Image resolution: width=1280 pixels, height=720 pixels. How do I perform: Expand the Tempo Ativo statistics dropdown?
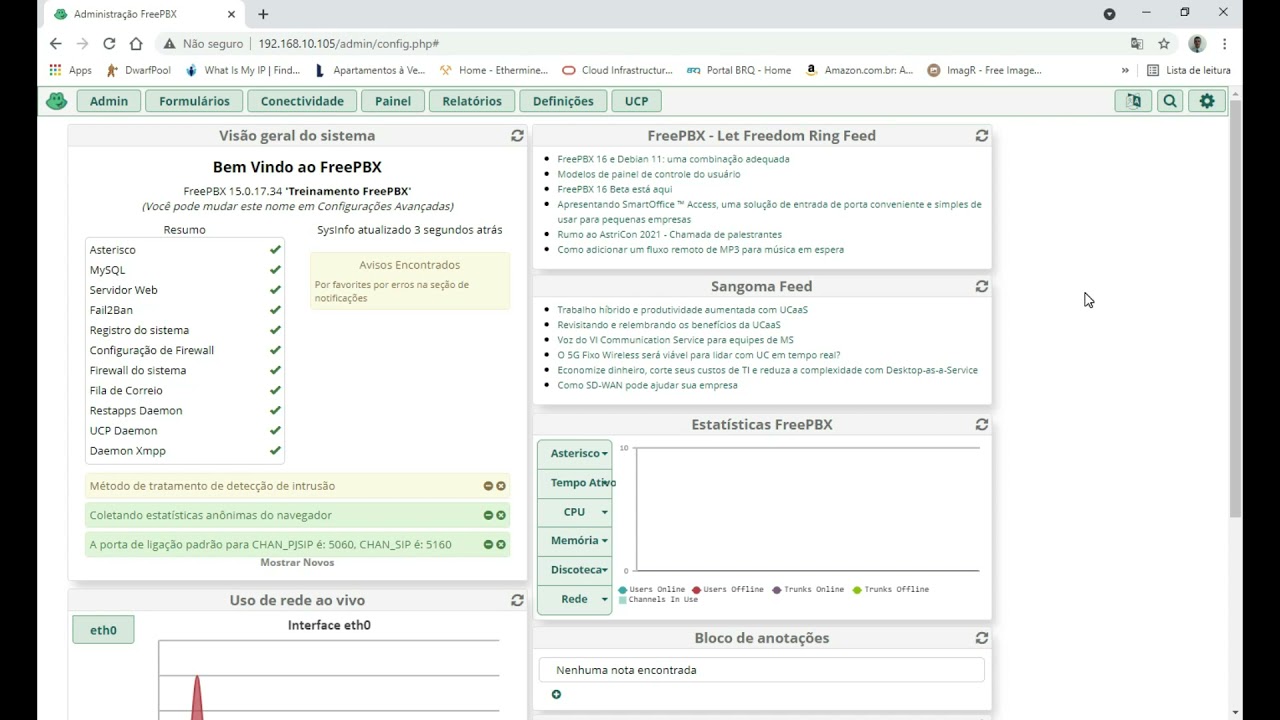pos(575,483)
